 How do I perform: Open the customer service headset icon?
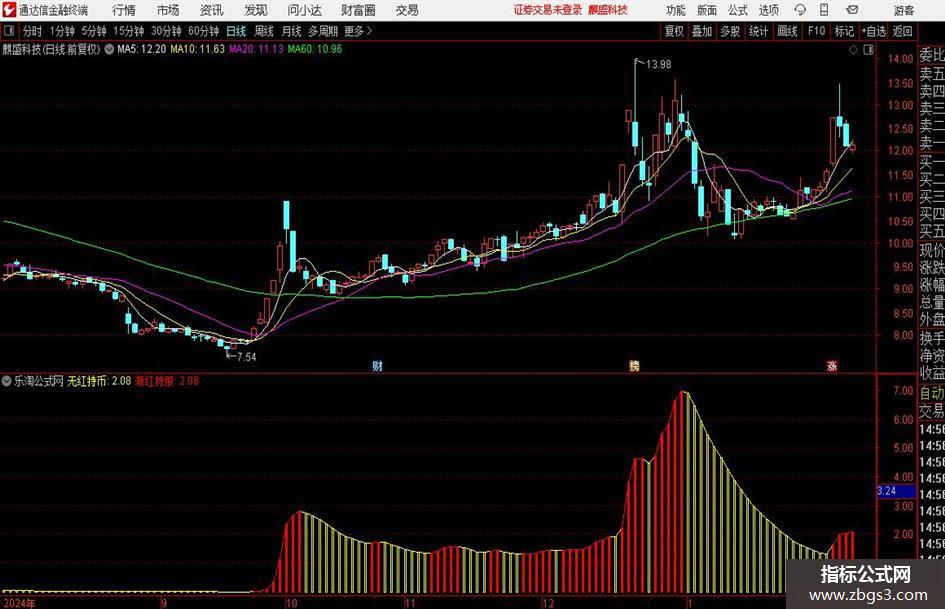click(800, 10)
